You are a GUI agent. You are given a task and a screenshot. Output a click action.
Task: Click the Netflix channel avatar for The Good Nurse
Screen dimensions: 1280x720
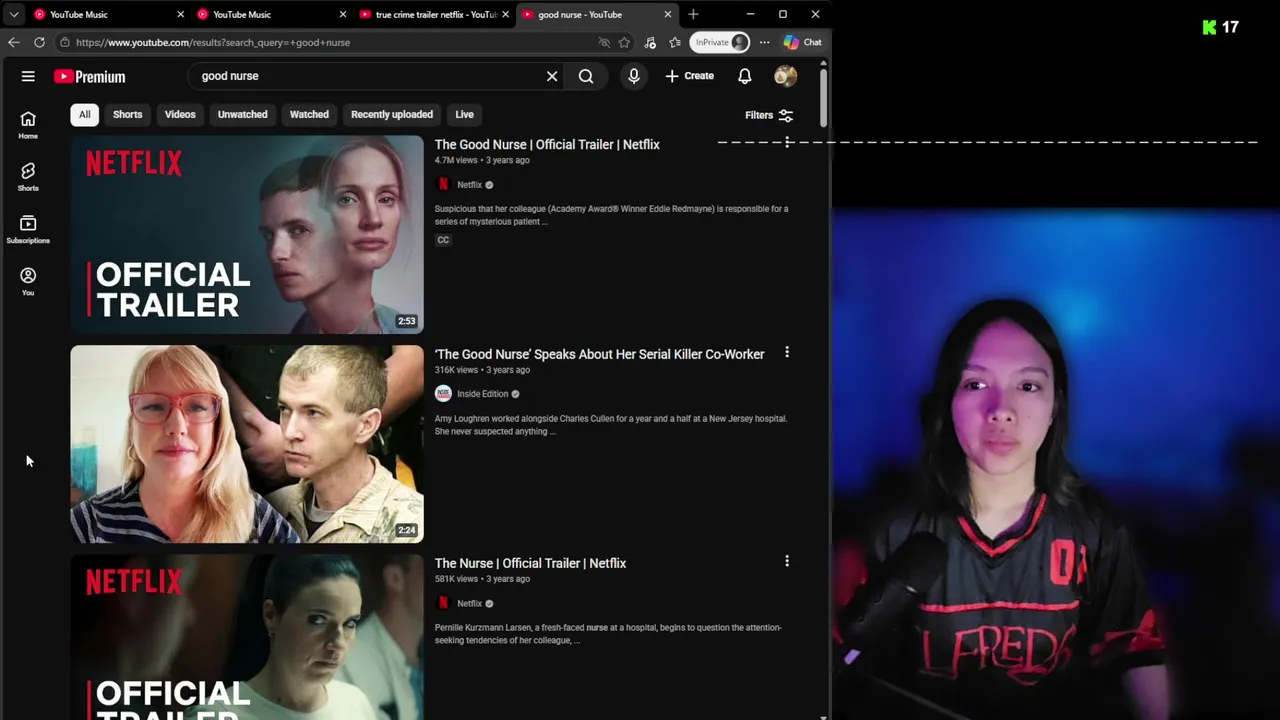[443, 184]
